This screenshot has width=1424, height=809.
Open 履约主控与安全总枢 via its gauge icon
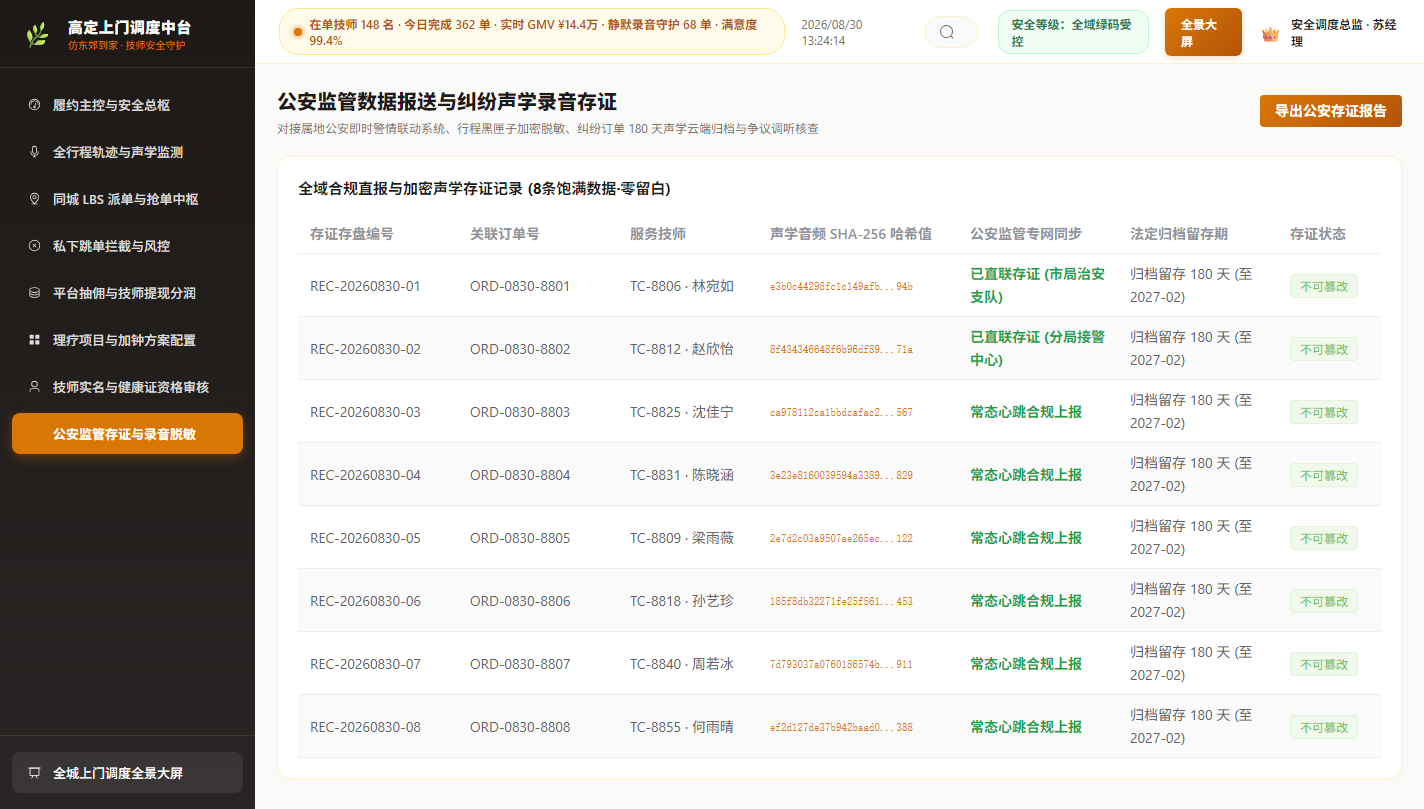[x=34, y=105]
